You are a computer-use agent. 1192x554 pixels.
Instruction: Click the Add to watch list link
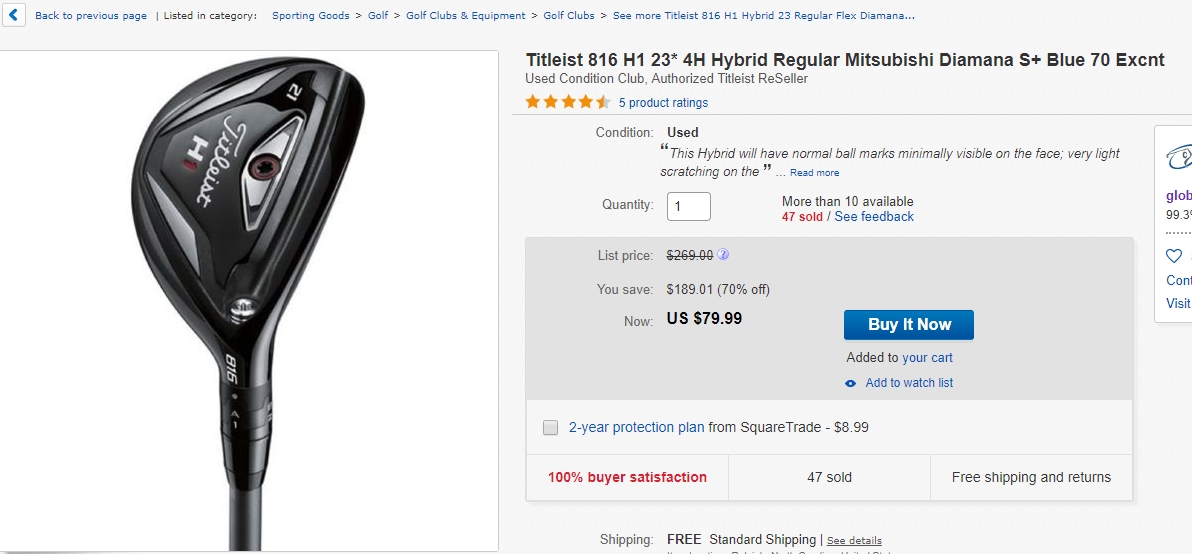(x=909, y=383)
